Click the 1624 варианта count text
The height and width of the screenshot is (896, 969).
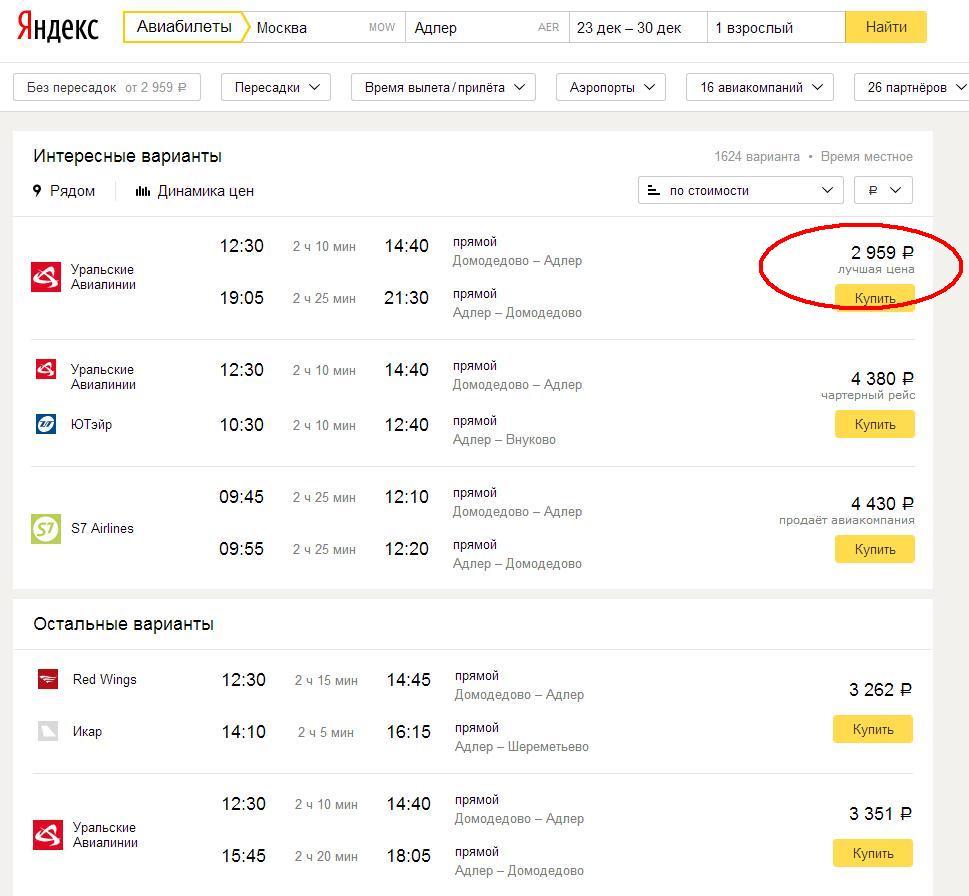757,156
